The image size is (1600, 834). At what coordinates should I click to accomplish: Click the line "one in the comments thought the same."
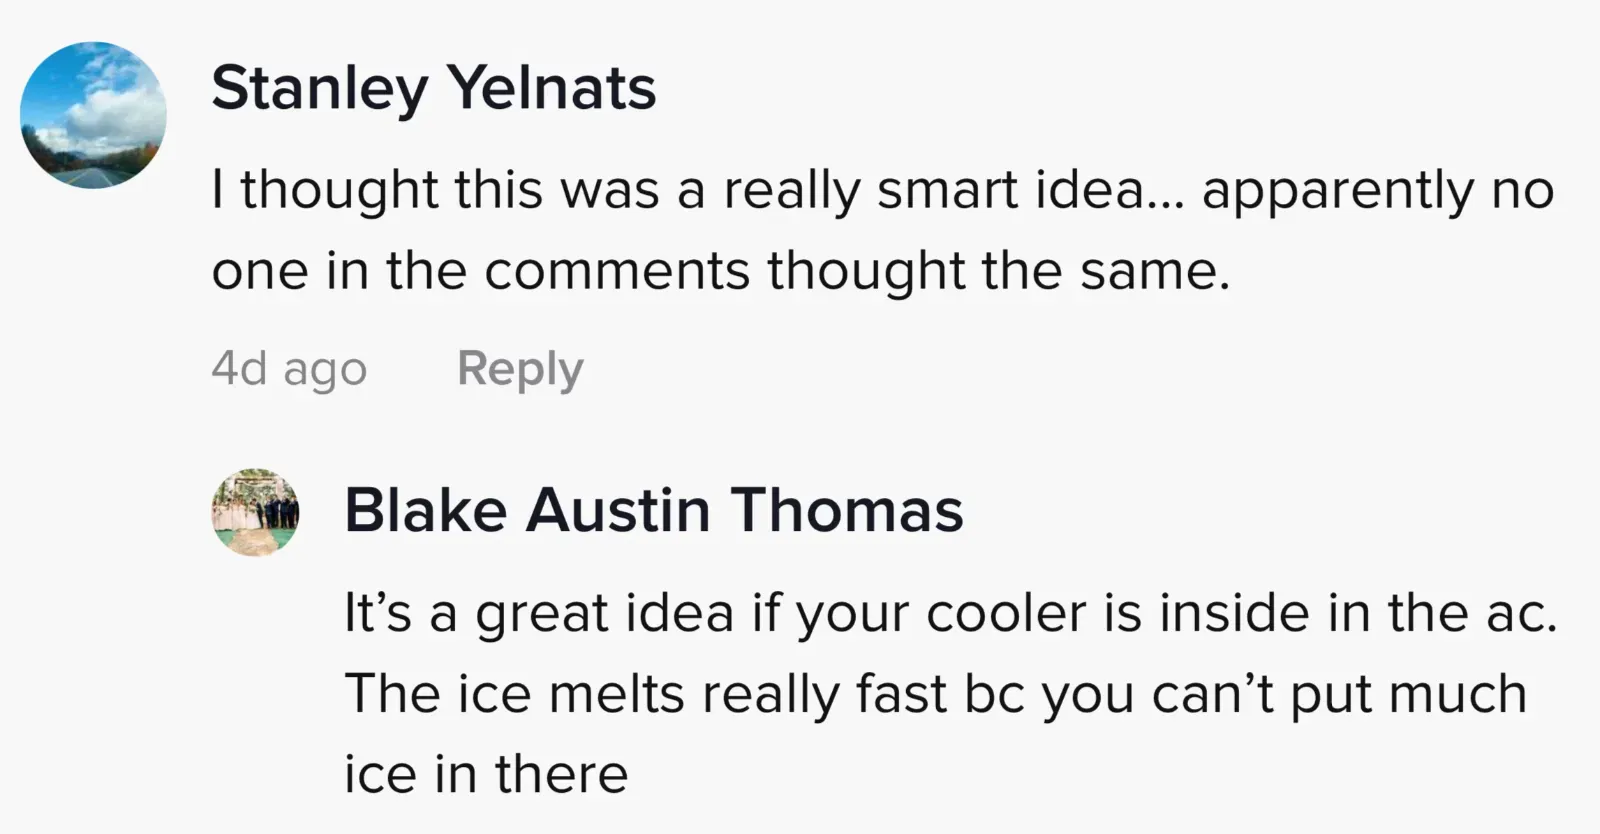720,271
